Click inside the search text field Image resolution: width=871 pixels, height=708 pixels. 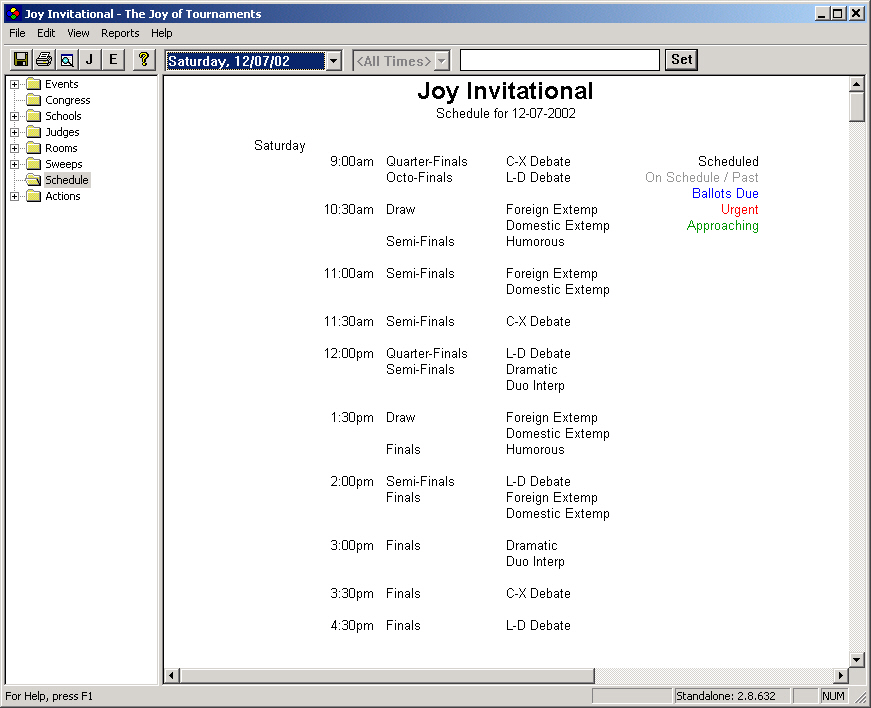coord(559,60)
